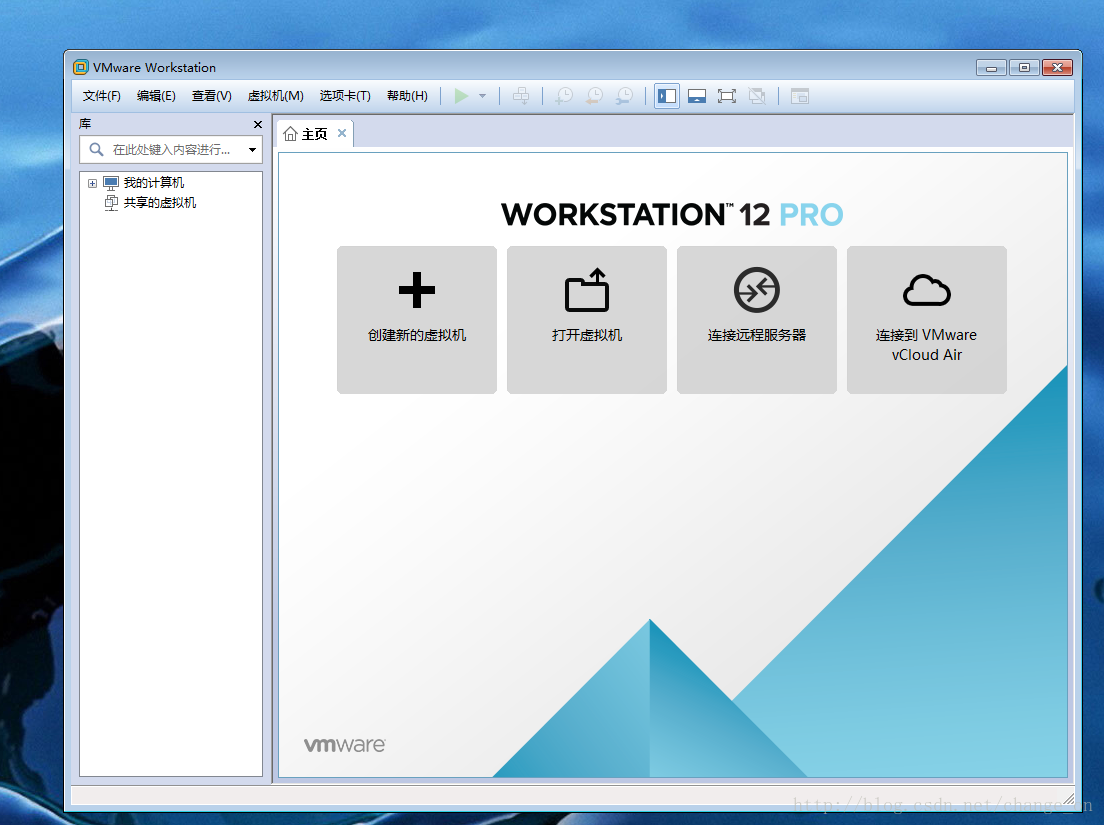Click 连接到 VMware vCloud Air tile
Viewport: 1104px width, 825px height.
(x=927, y=320)
